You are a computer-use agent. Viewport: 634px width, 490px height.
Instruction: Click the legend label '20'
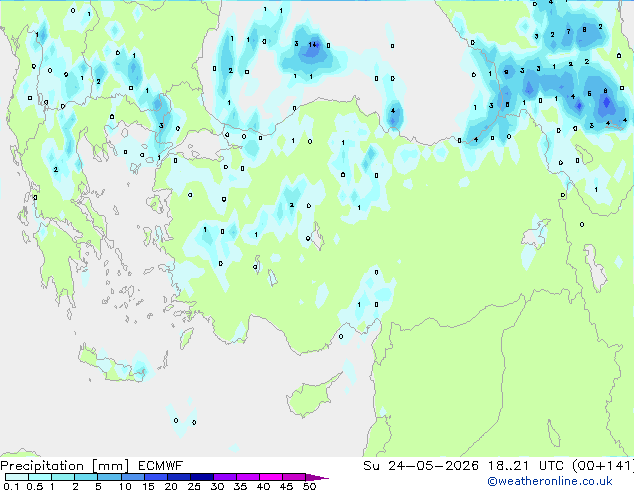(x=171, y=486)
